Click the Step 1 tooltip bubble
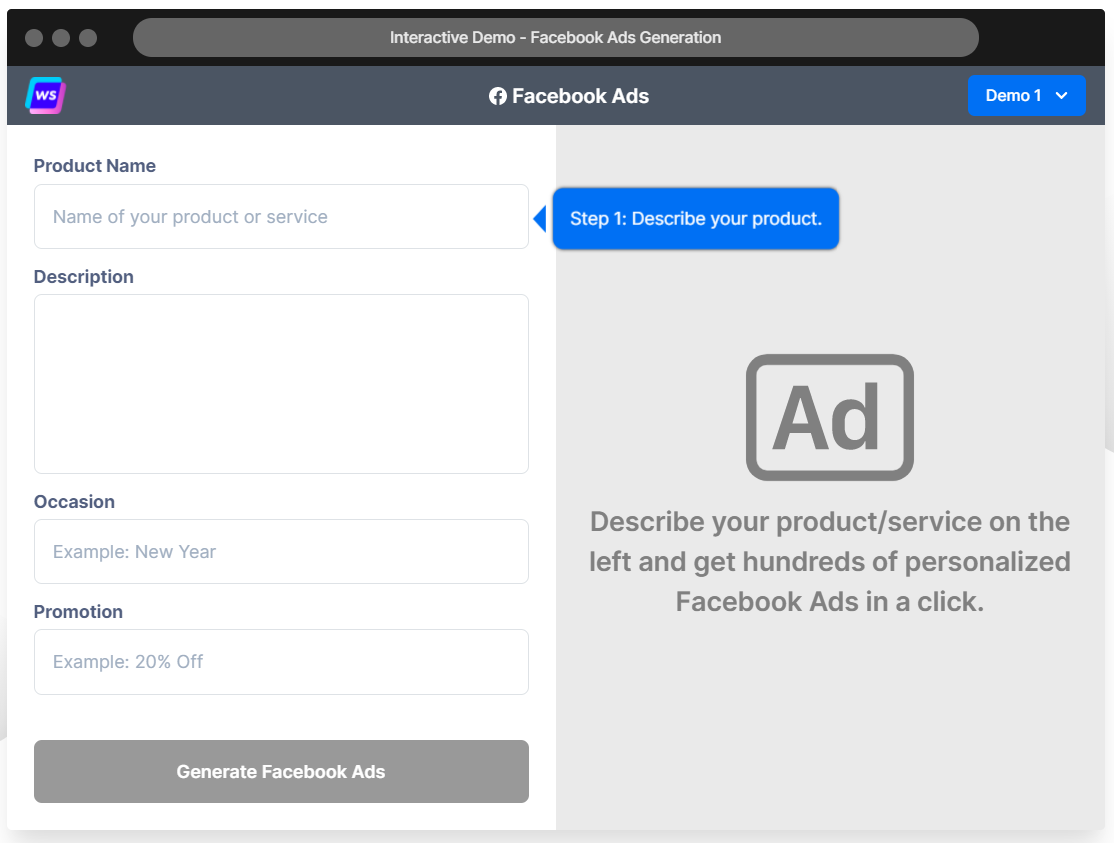1114x843 pixels. point(696,218)
